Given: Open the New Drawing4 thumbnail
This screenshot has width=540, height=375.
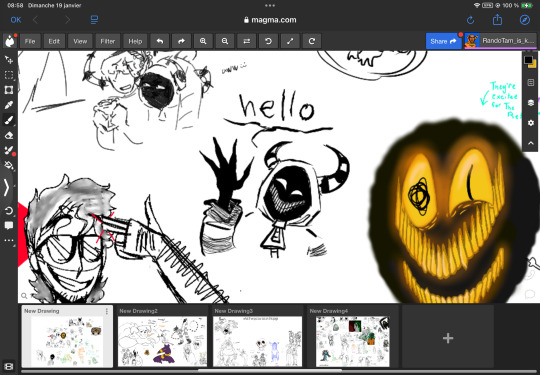Looking at the screenshot, I should pyautogui.click(x=352, y=336).
